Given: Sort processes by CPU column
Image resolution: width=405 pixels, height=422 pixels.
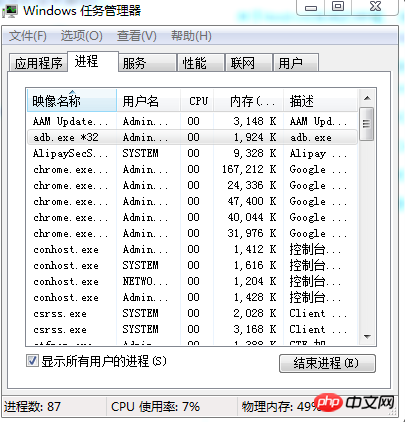Looking at the screenshot, I should coord(197,100).
